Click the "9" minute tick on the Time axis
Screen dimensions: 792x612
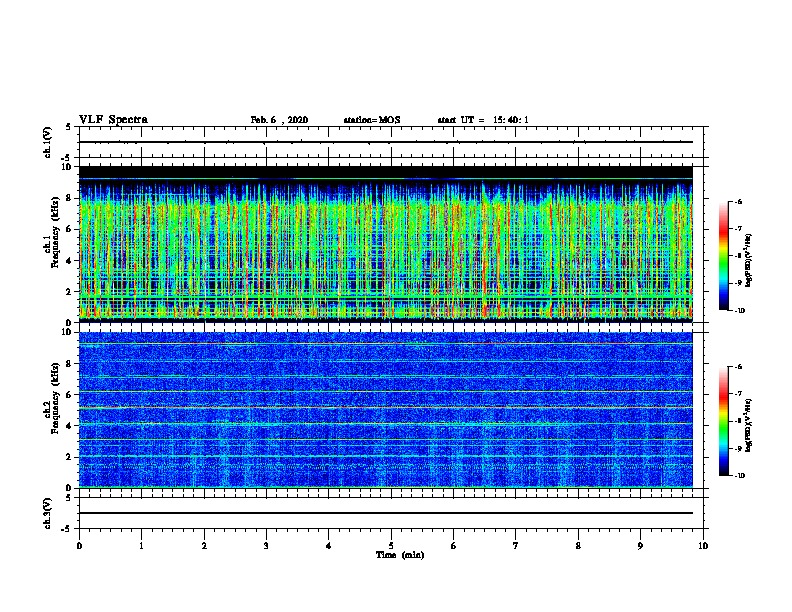pos(640,546)
